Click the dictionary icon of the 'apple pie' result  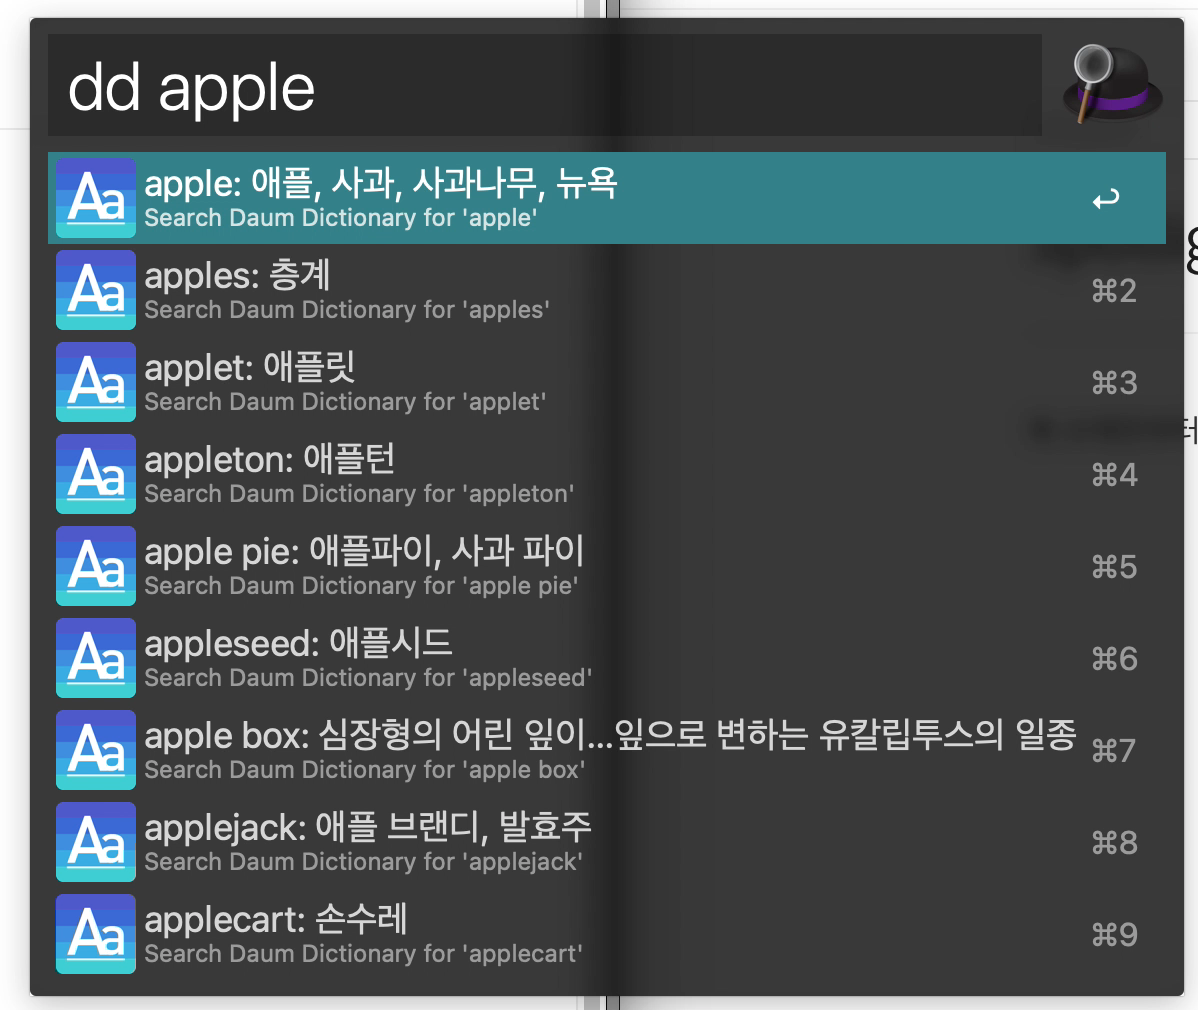coord(96,566)
